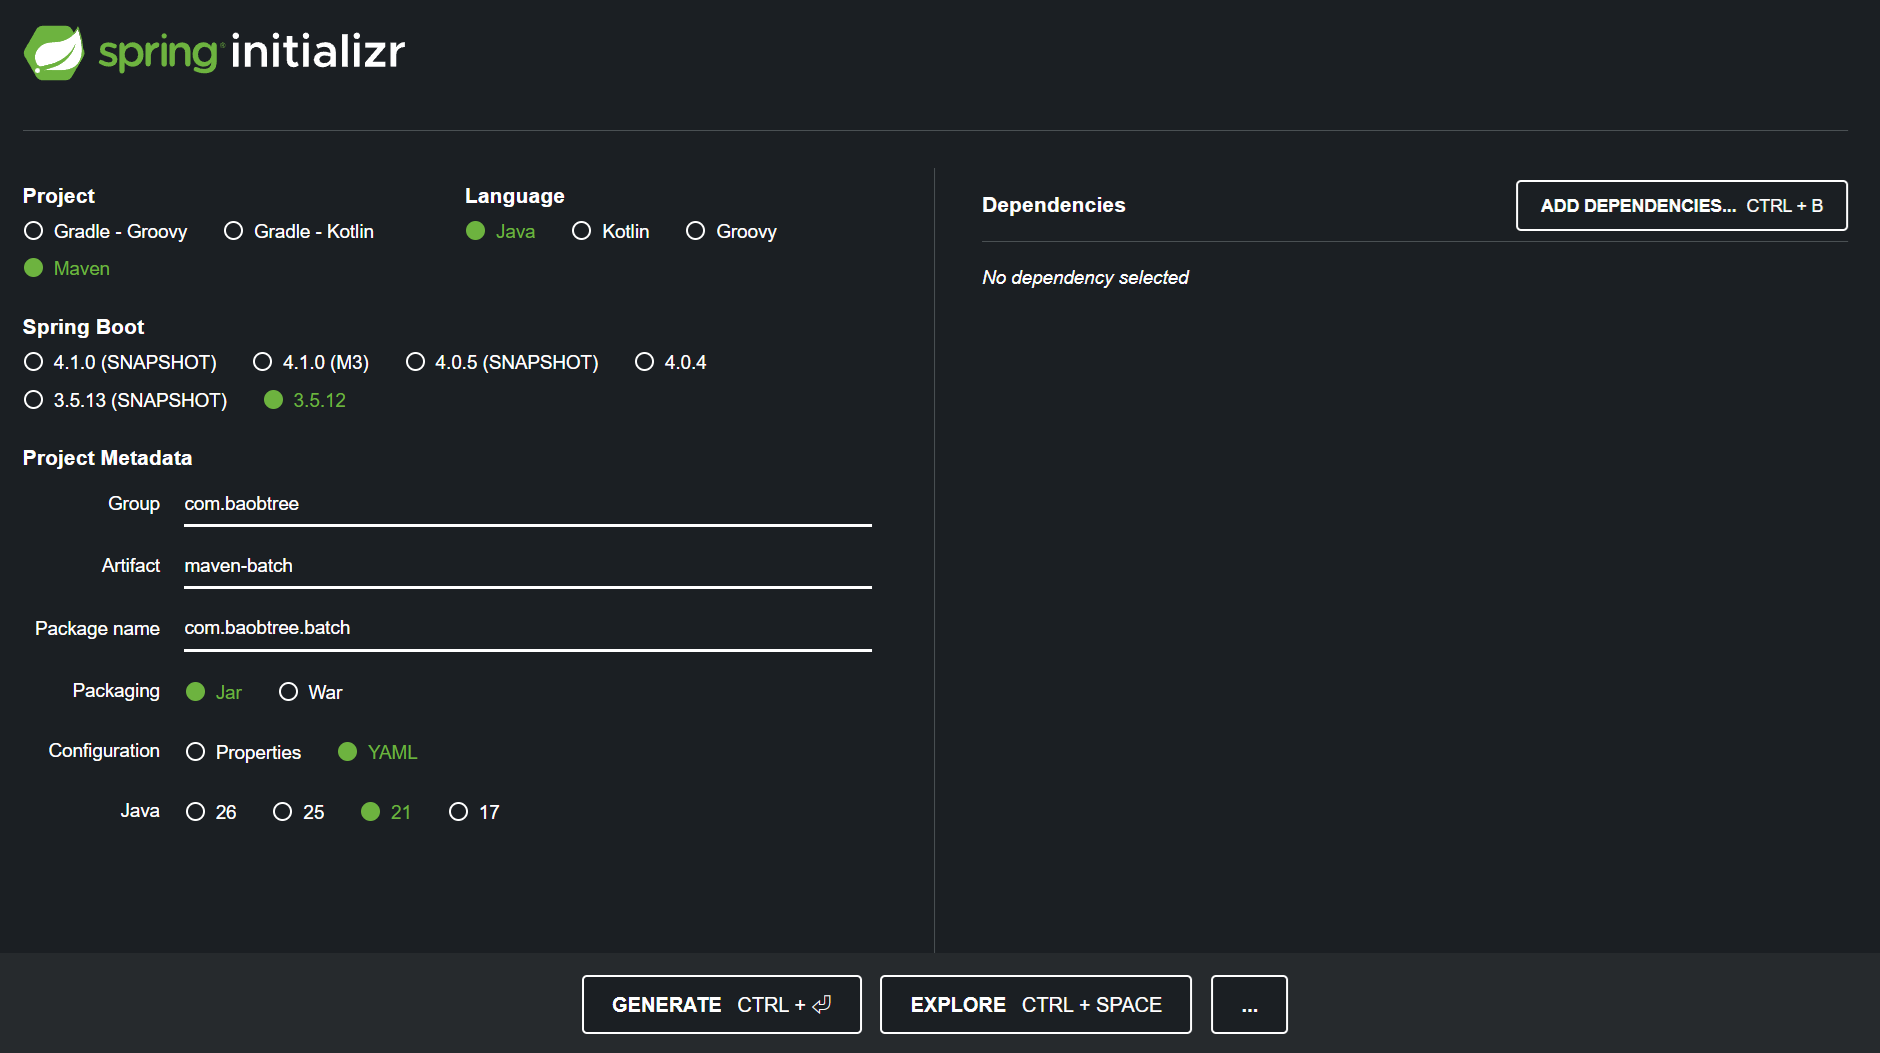Set packaging to Jar
The height and width of the screenshot is (1053, 1880).
pos(214,692)
